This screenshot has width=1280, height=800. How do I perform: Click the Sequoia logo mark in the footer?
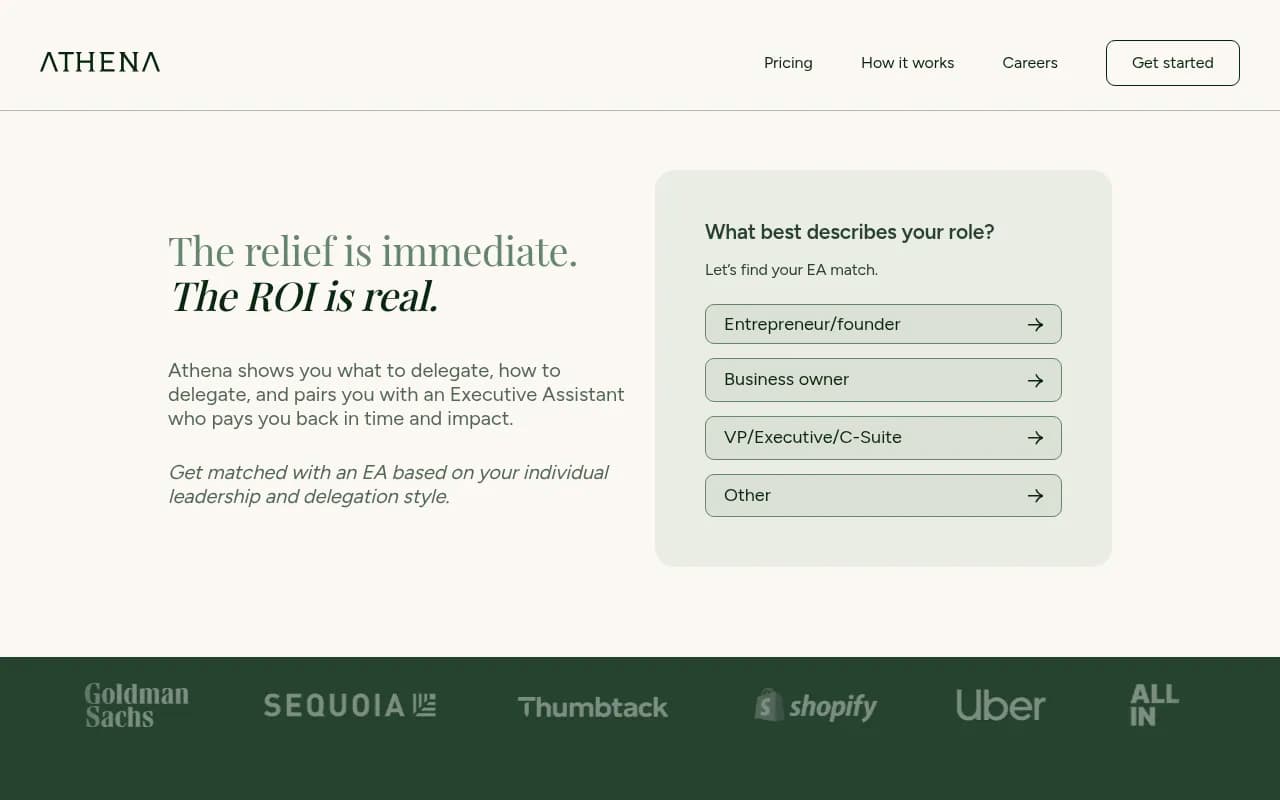coord(423,705)
